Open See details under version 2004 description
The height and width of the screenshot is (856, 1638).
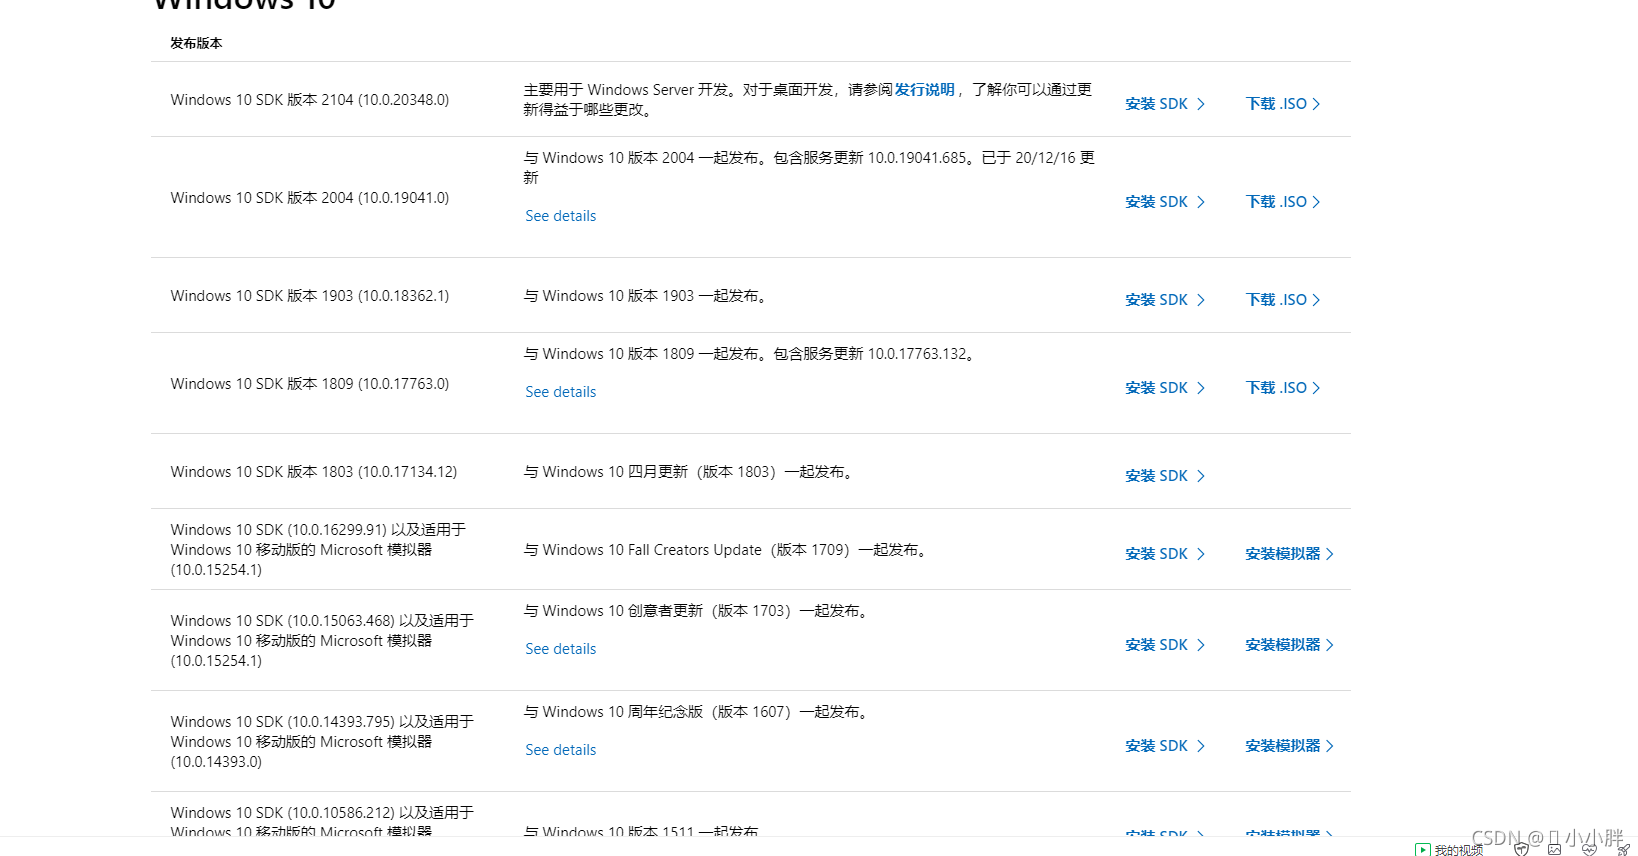tap(561, 216)
